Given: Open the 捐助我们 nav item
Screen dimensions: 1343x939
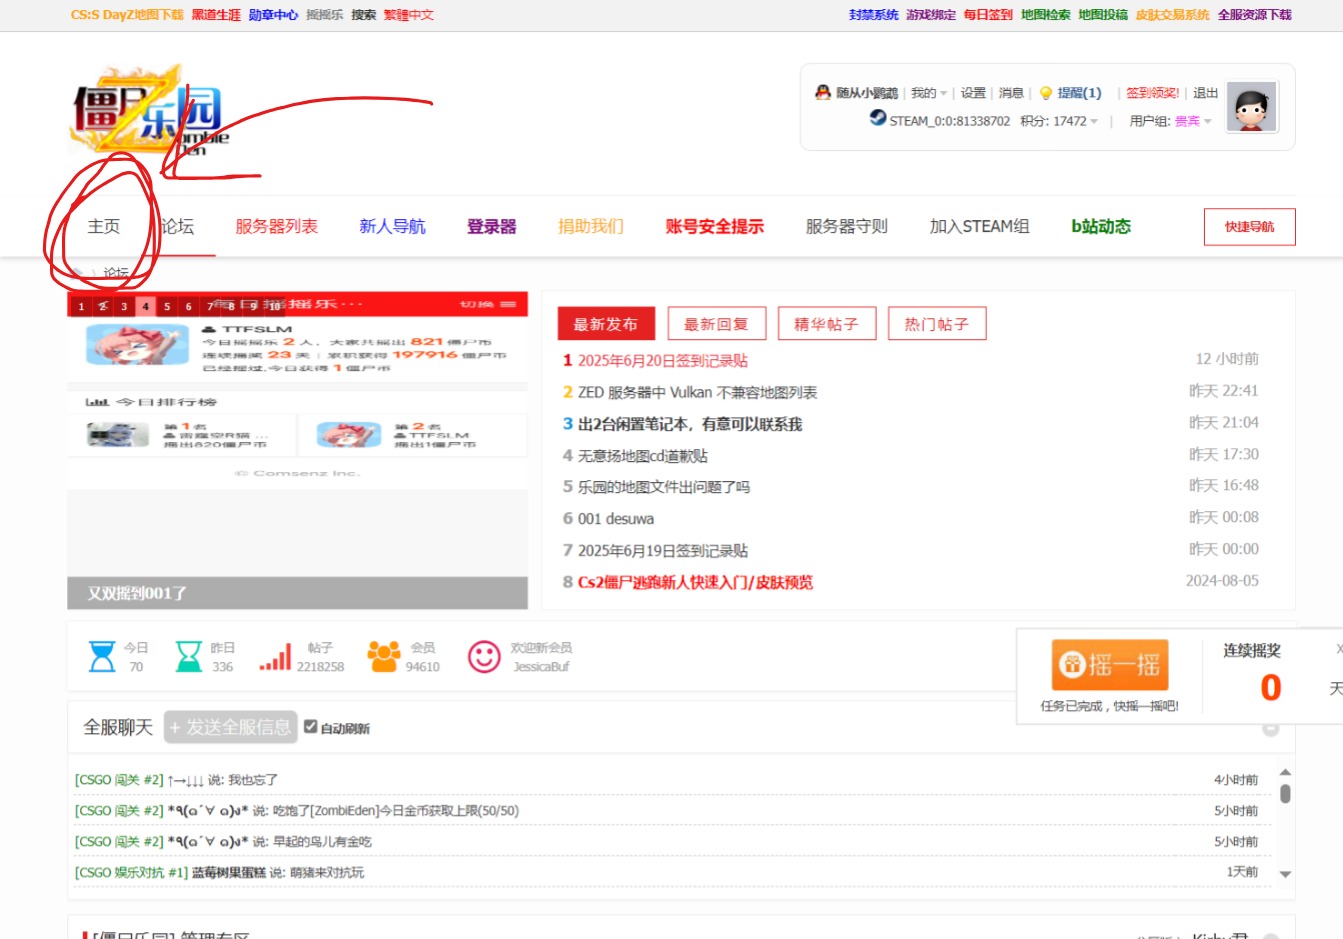Looking at the screenshot, I should (x=591, y=227).
